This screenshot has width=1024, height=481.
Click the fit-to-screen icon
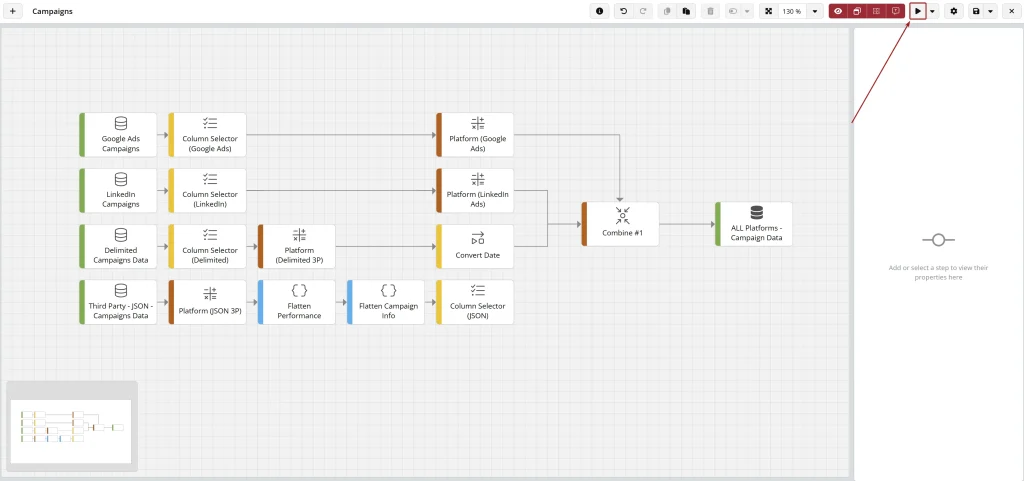[768, 11]
